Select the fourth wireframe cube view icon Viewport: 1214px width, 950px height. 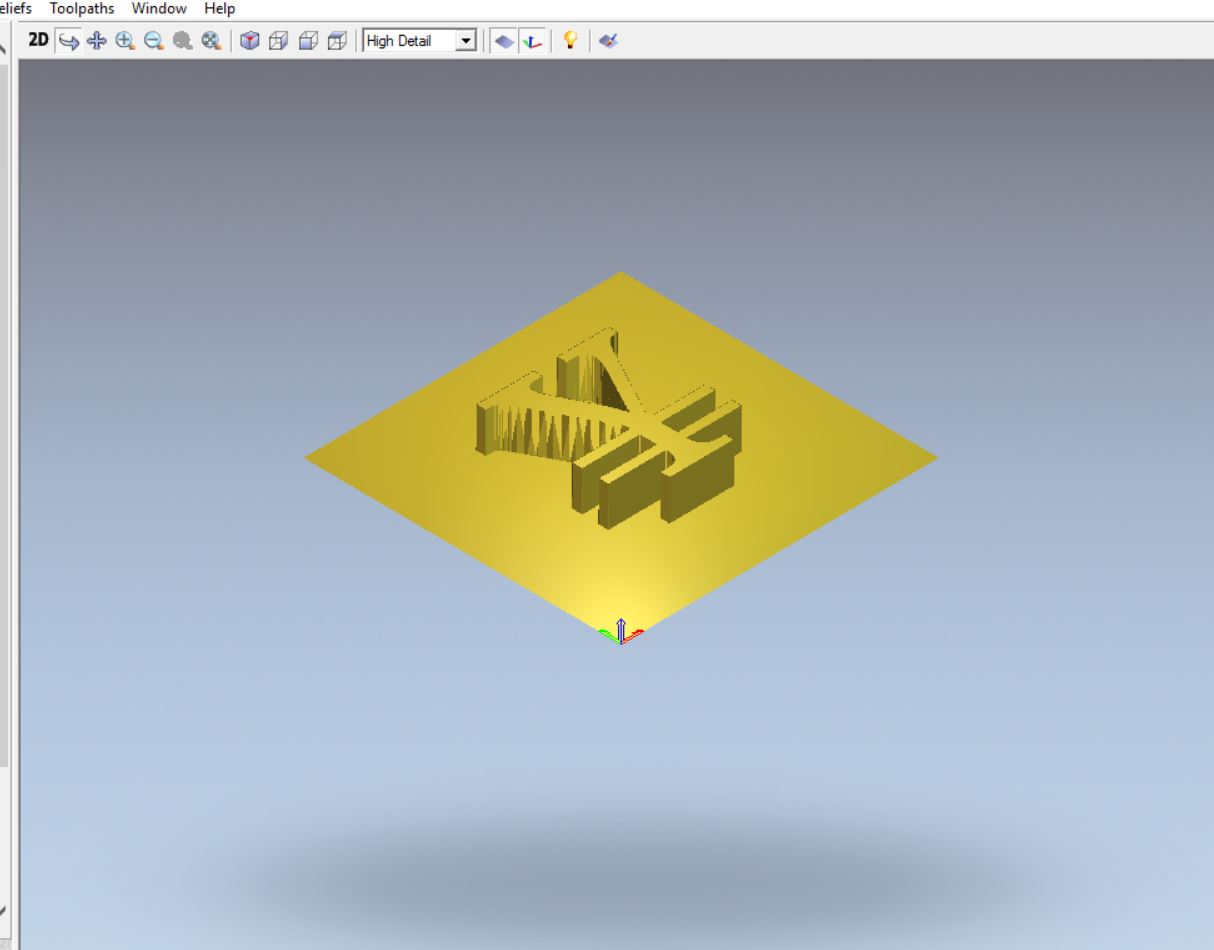click(x=337, y=41)
